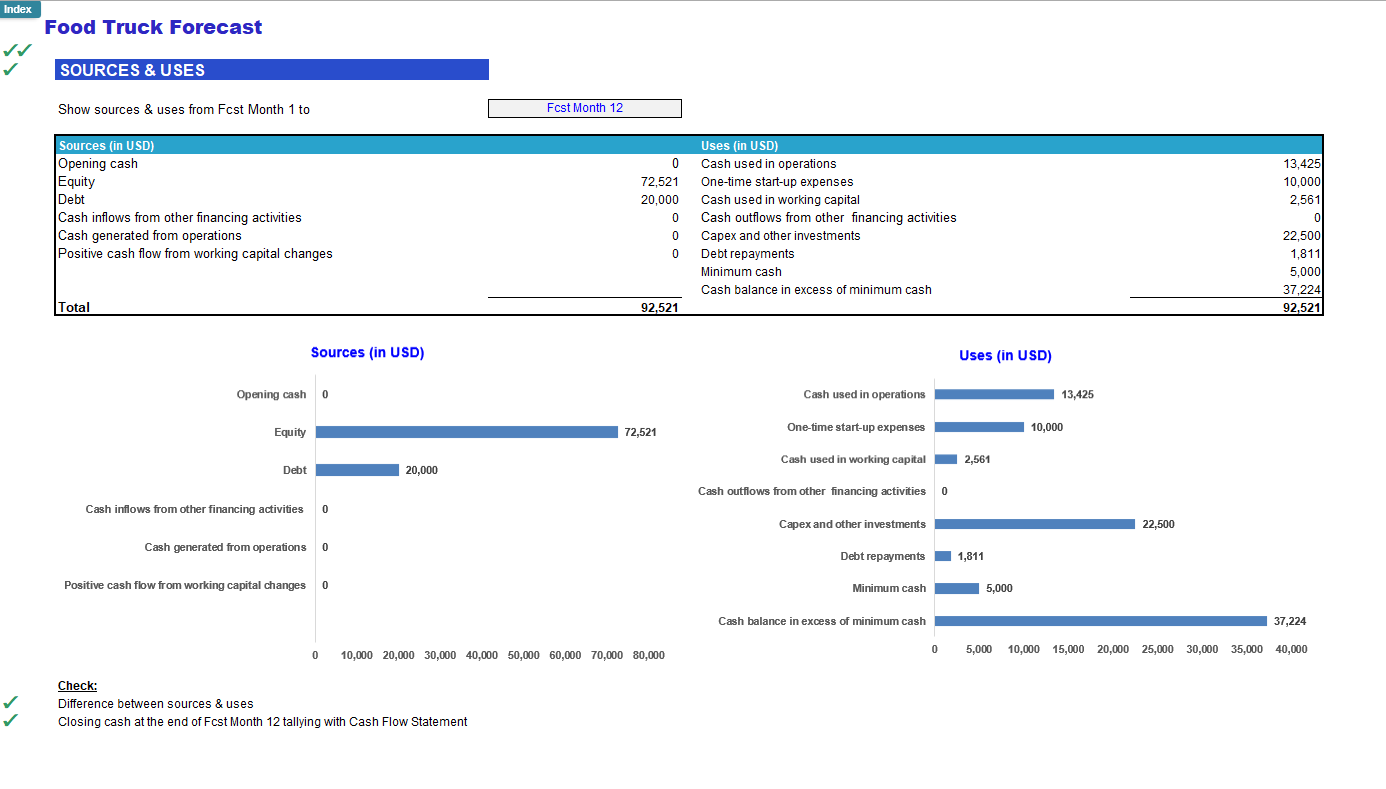1386x789 pixels.
Task: Select the Sources (in USD) table header
Action: pyautogui.click(x=106, y=146)
